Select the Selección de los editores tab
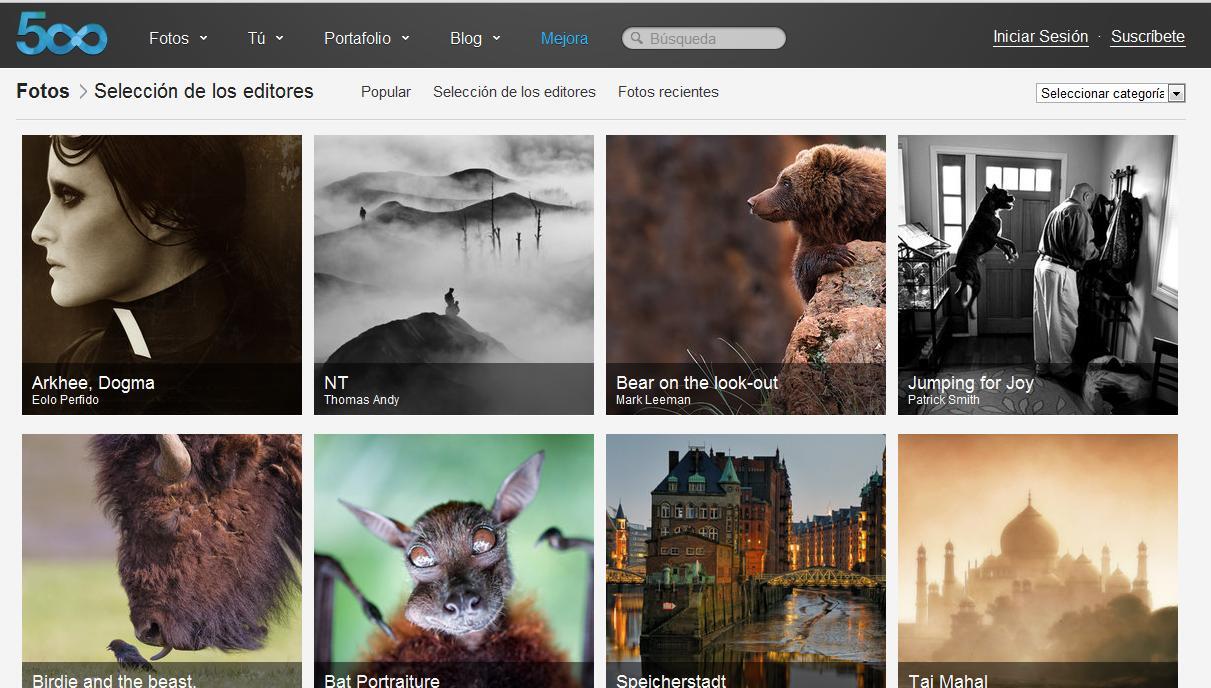 514,92
